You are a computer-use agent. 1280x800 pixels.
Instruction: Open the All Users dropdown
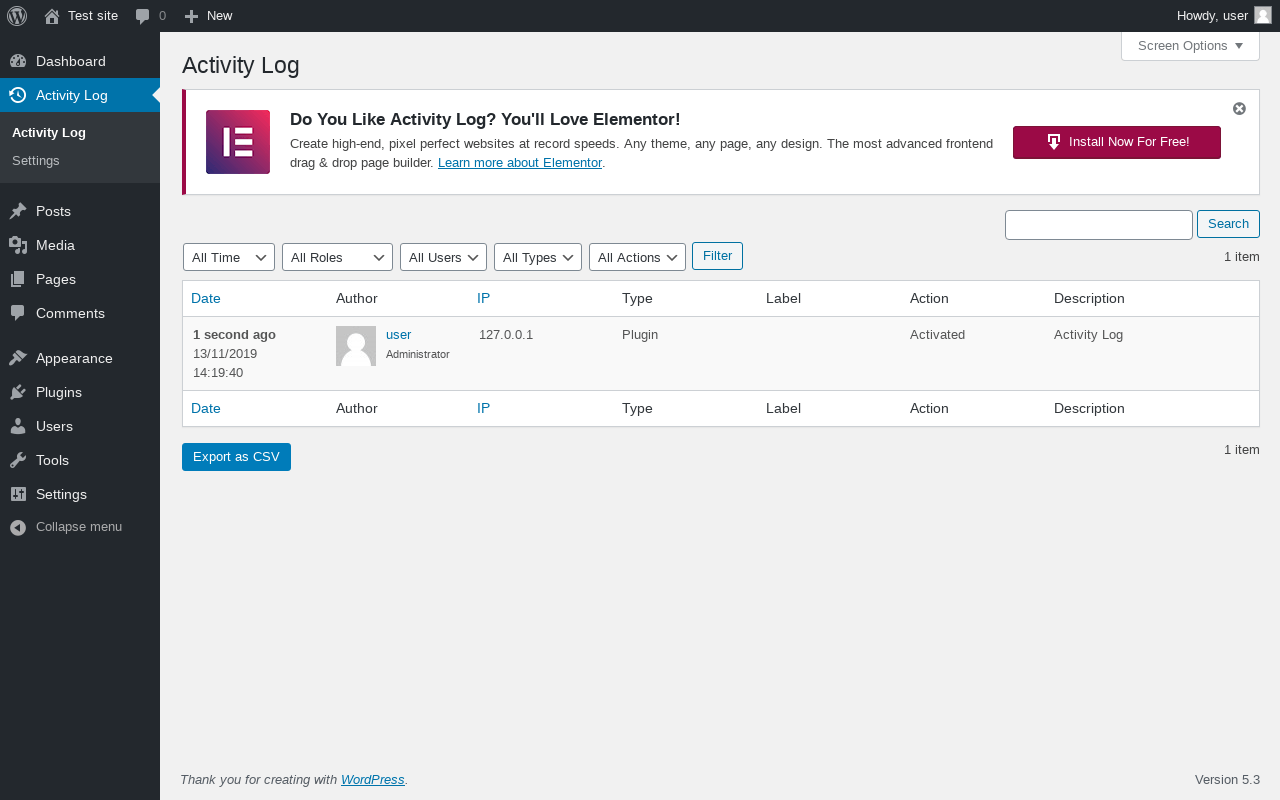[x=443, y=257]
